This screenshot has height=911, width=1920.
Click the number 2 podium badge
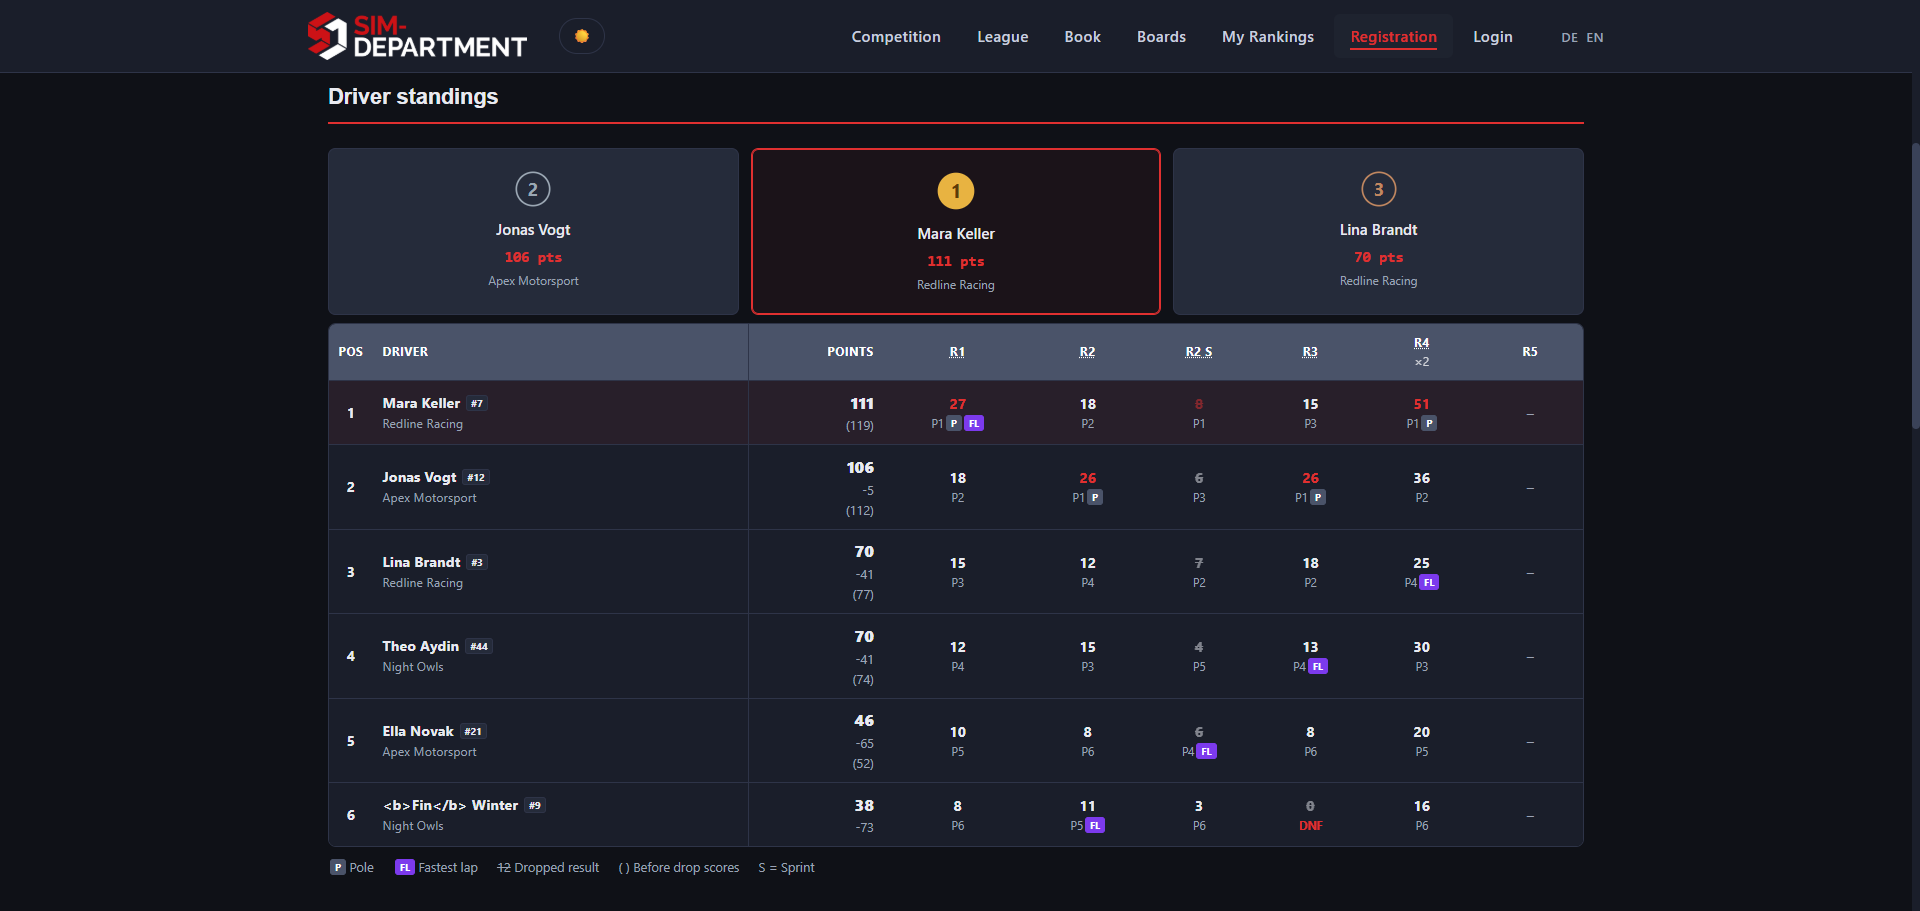tap(533, 189)
